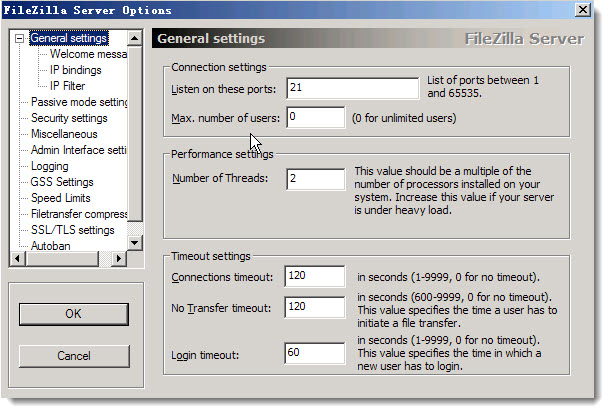Click the Listen on these ports field
This screenshot has height=413, width=609.
pos(353,88)
